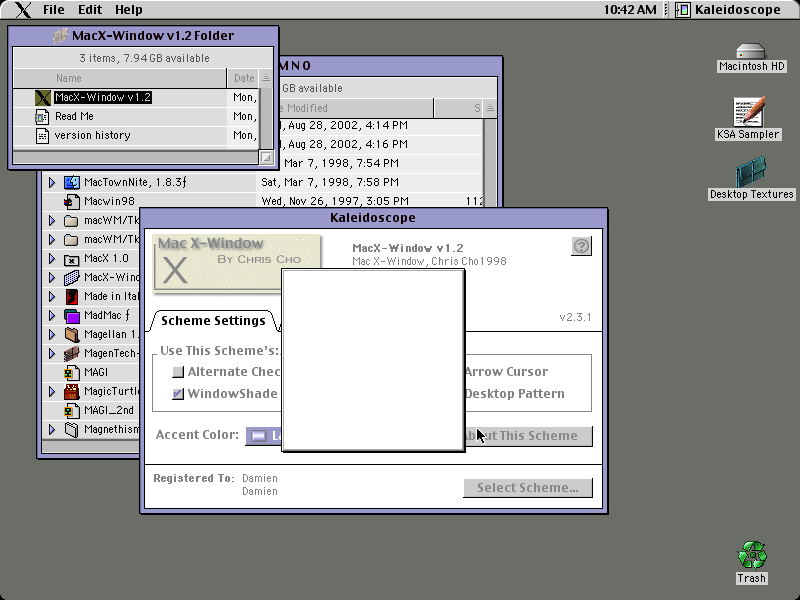The height and width of the screenshot is (600, 800).
Task: Click the MAGI scheme file icon
Action: click(x=71, y=373)
